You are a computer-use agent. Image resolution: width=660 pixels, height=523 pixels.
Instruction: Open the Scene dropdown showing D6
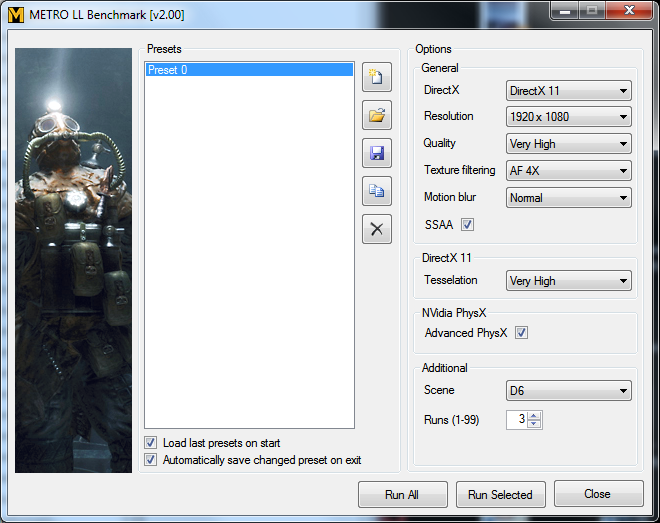pyautogui.click(x=569, y=391)
